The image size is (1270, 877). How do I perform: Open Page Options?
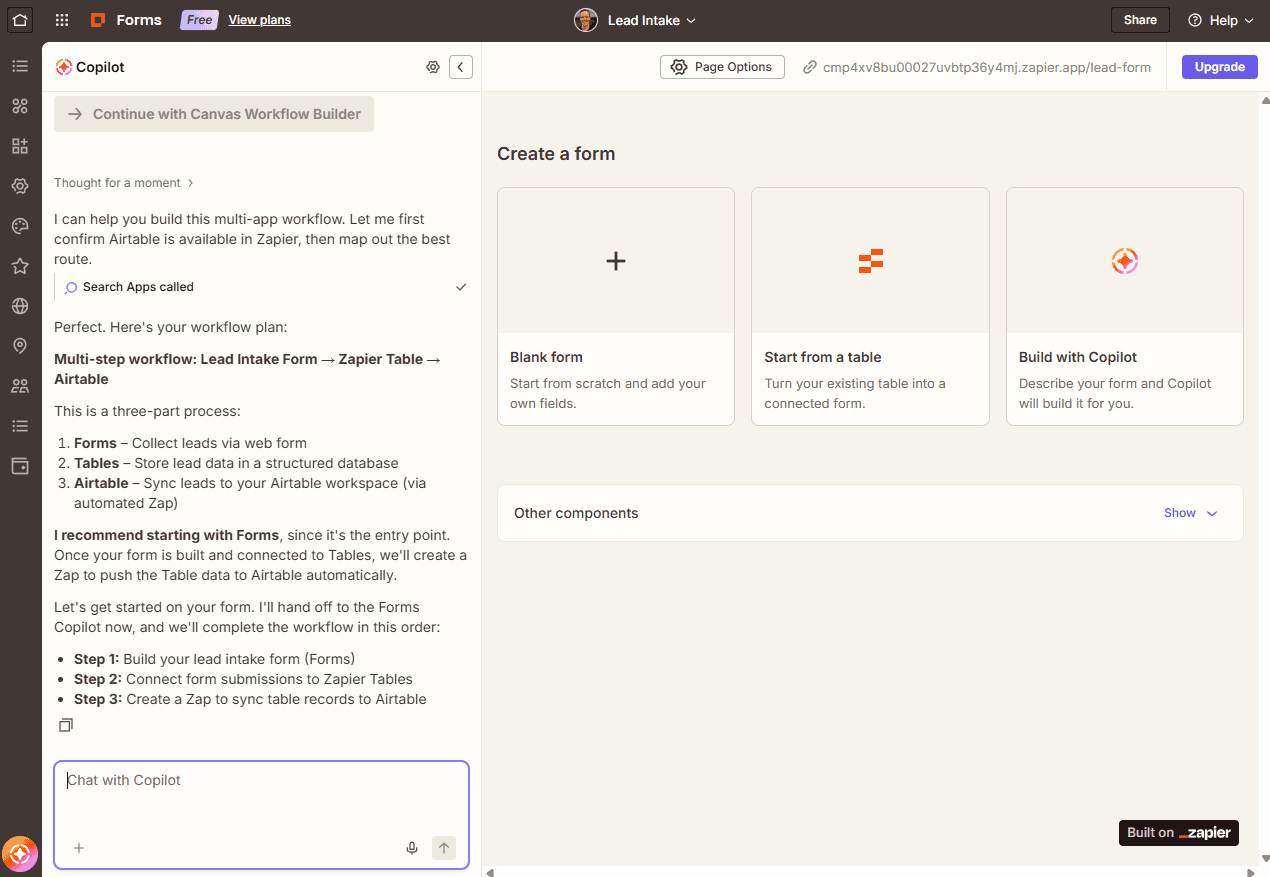coord(722,67)
